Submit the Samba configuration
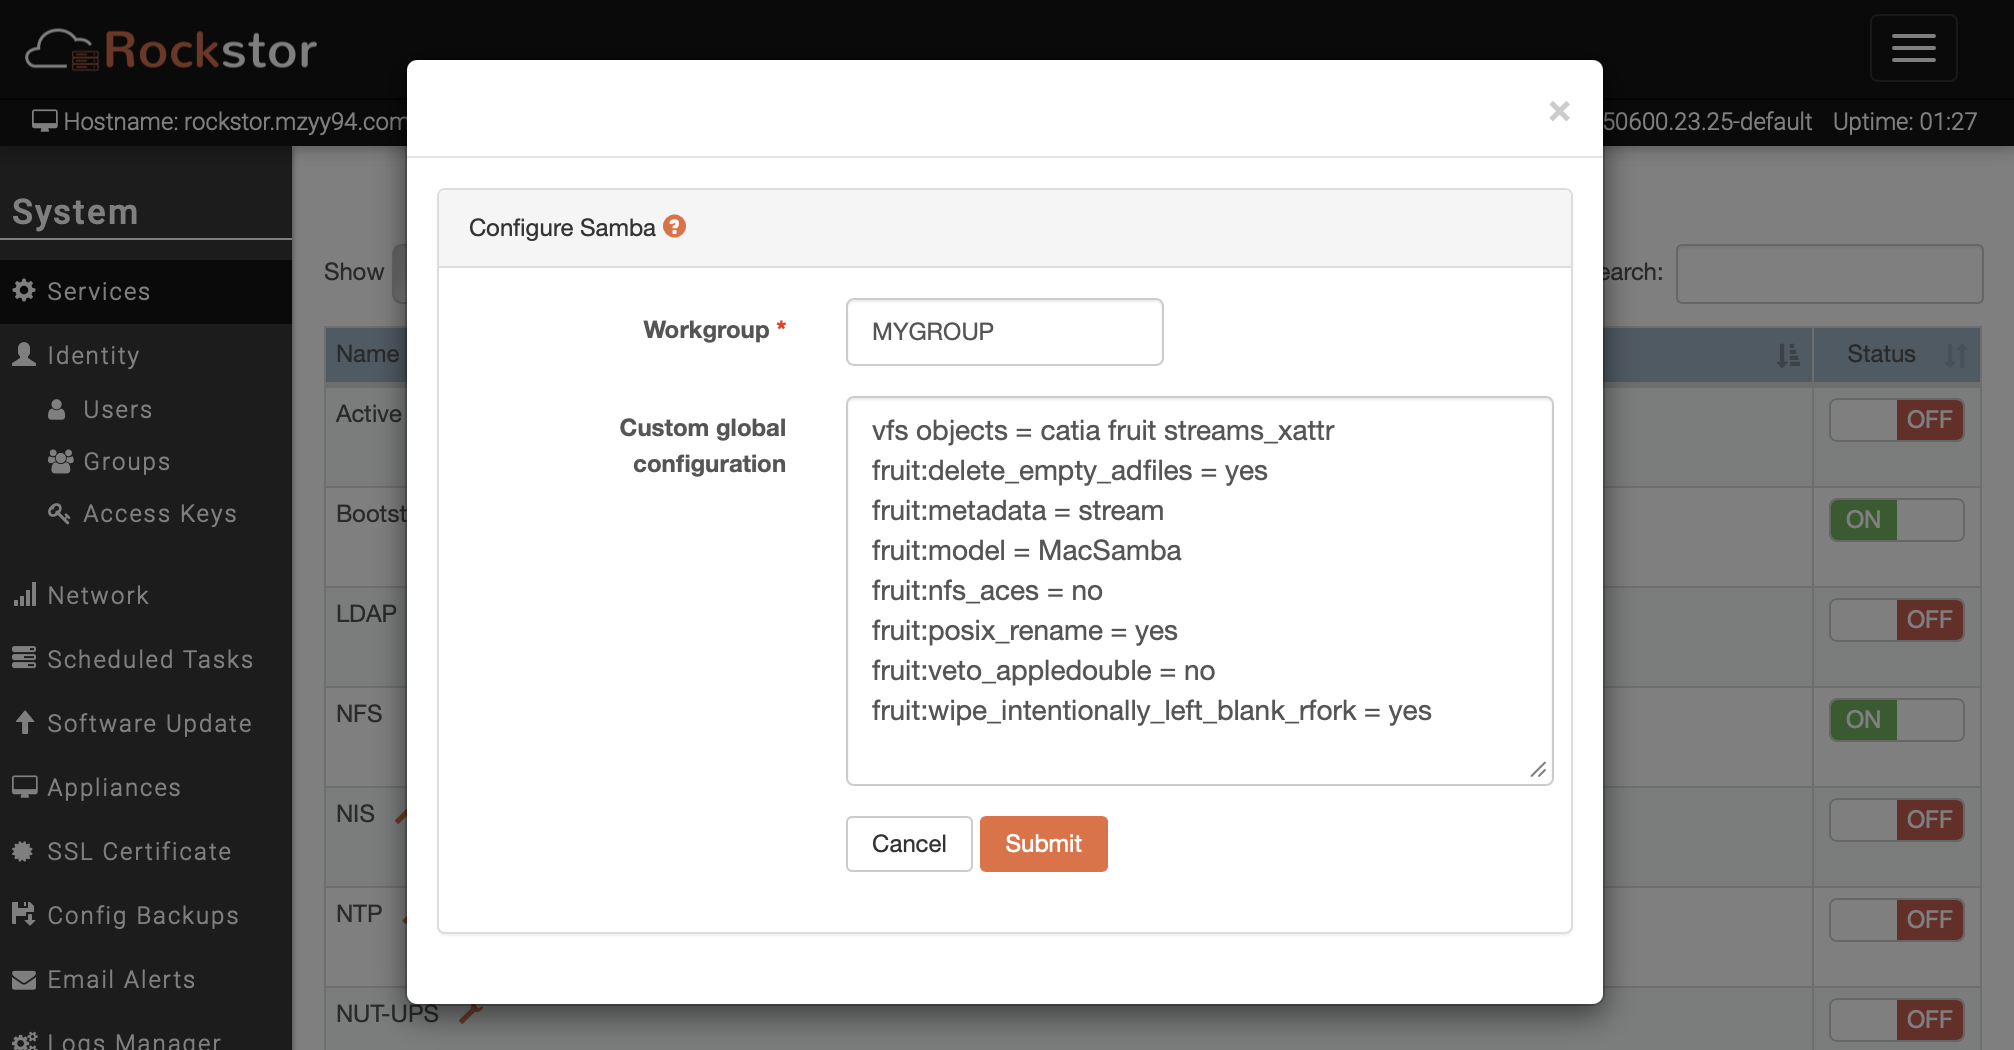Viewport: 2014px width, 1050px height. pos(1043,844)
